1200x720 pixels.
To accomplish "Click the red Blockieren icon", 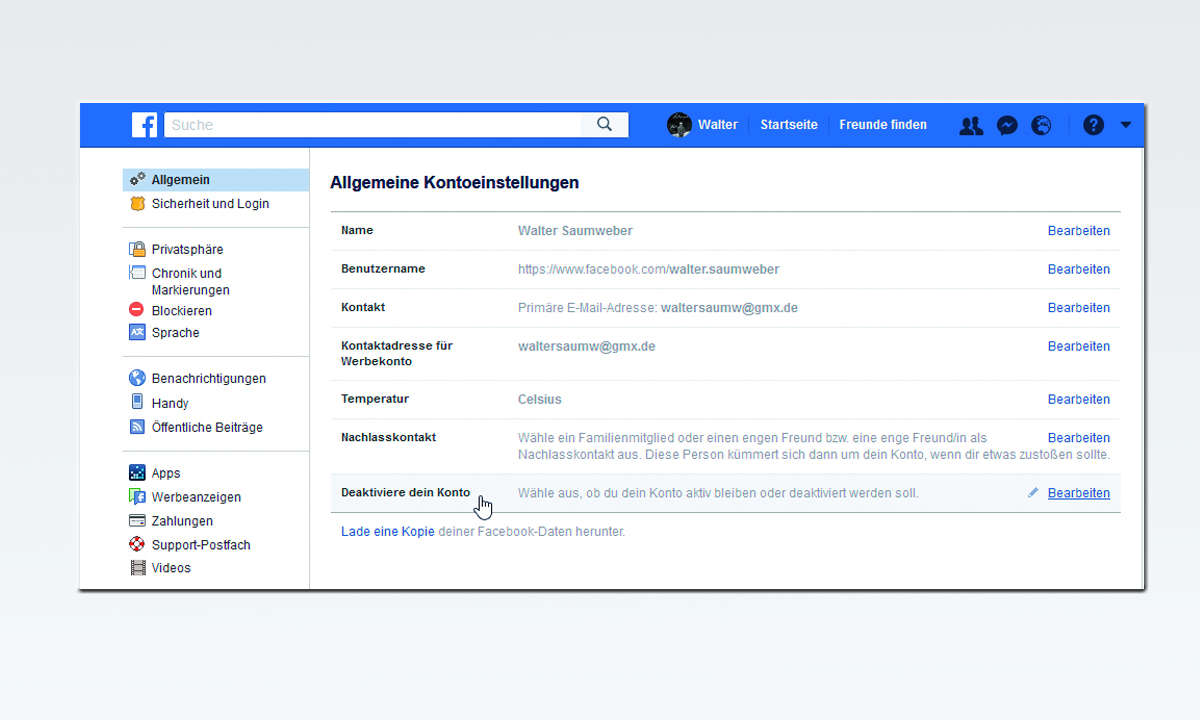I will pos(138,310).
